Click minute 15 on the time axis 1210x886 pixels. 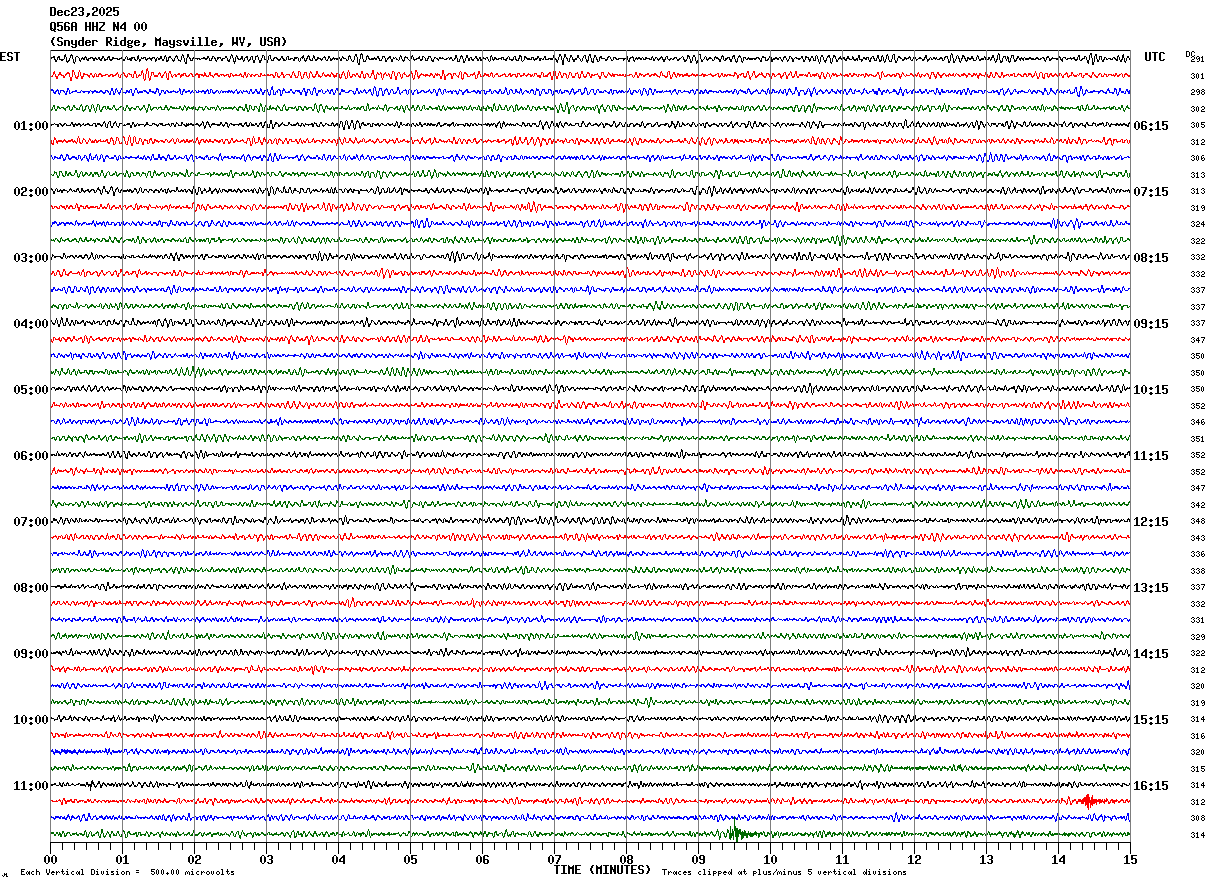(x=1130, y=859)
